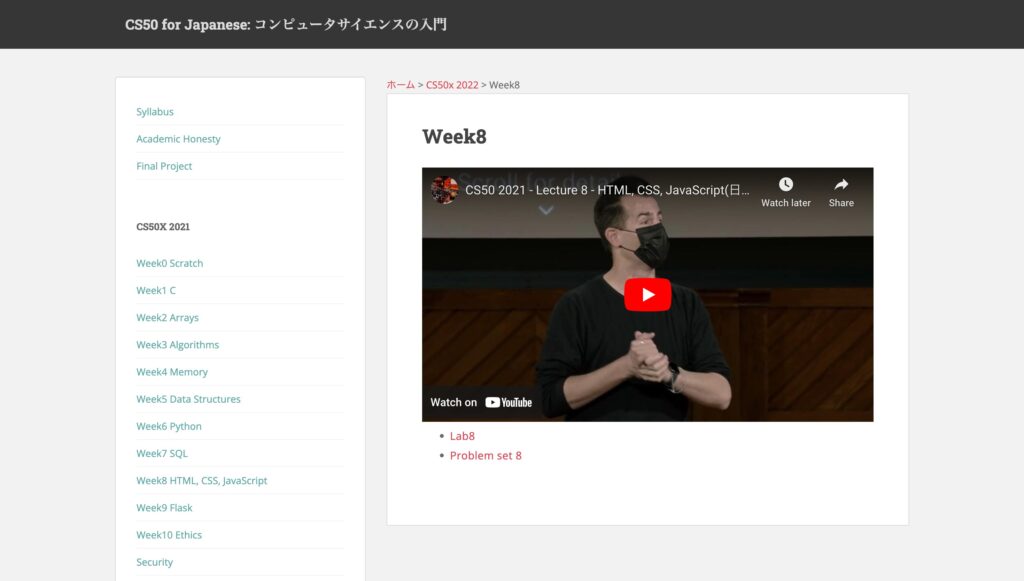Open the video title link
1024x581 pixels.
point(607,190)
